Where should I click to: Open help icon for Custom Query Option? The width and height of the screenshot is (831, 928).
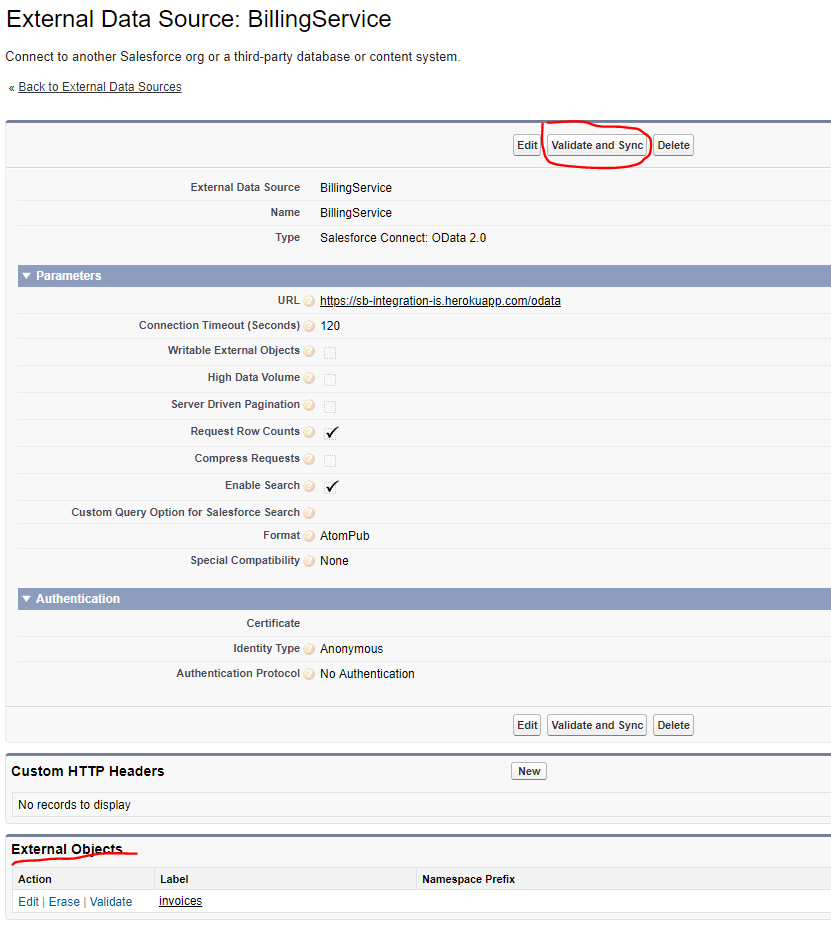pyautogui.click(x=309, y=513)
